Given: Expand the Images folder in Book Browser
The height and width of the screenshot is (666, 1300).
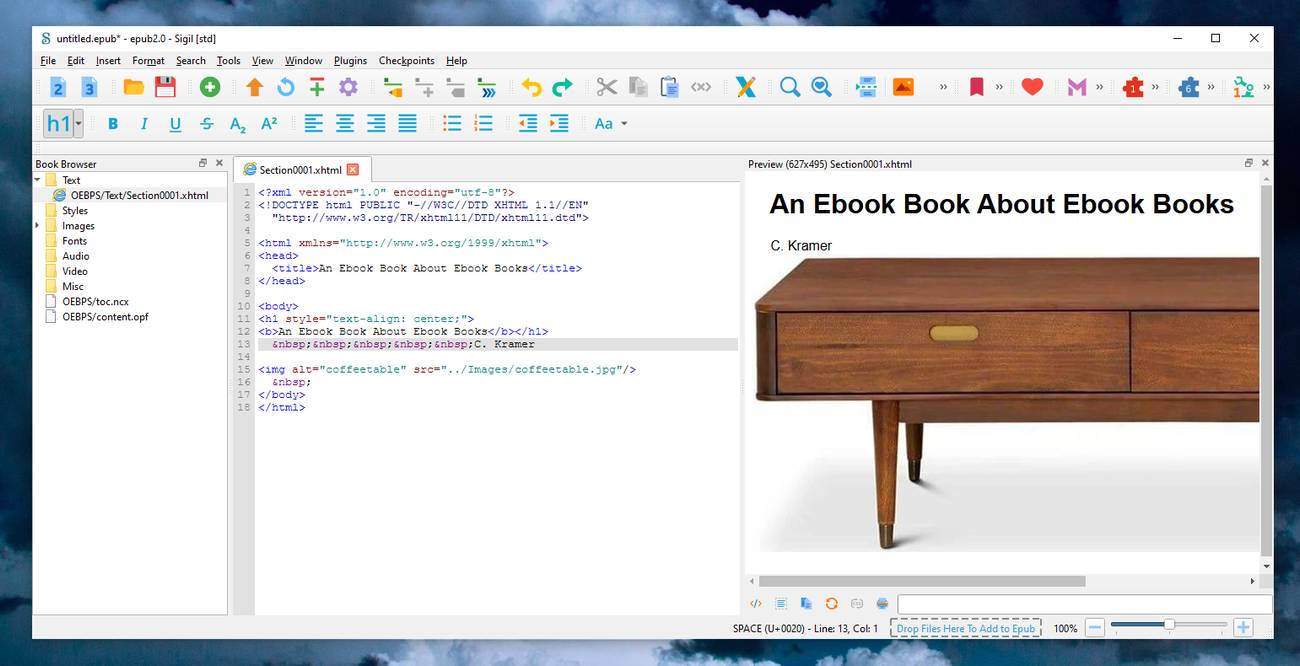Looking at the screenshot, I should (x=38, y=226).
